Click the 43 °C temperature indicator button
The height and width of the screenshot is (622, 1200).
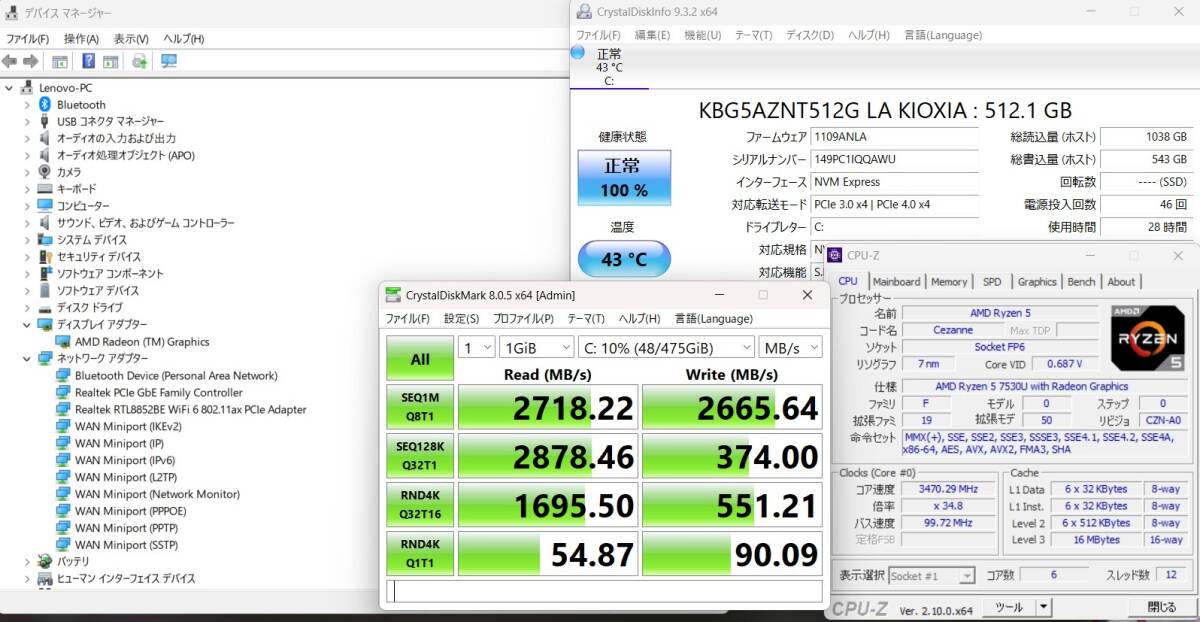pyautogui.click(x=624, y=260)
